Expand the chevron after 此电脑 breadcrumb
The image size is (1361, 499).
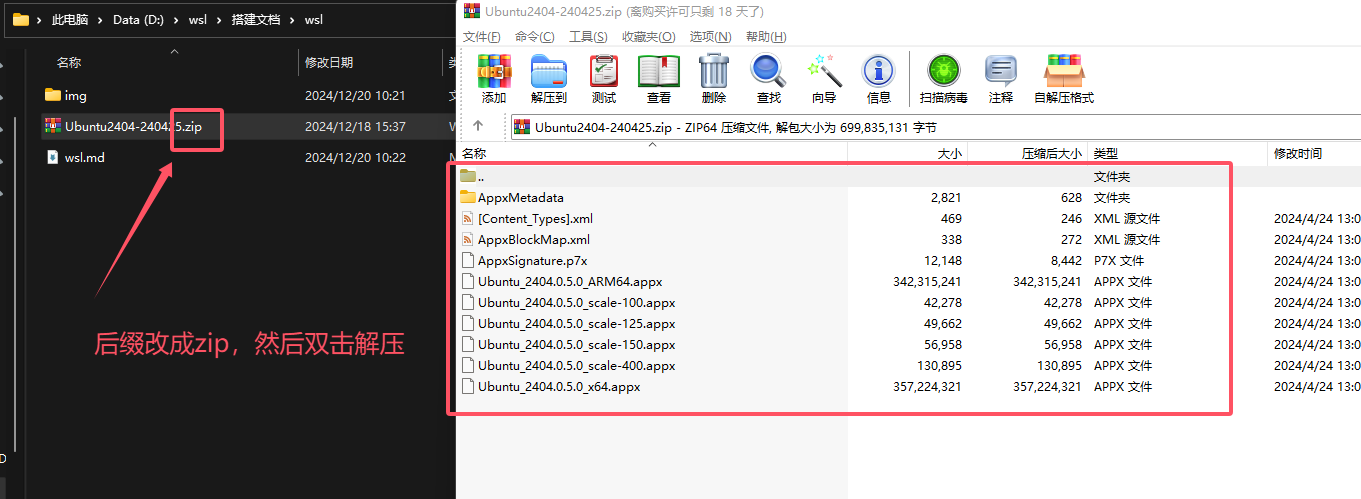coord(102,19)
